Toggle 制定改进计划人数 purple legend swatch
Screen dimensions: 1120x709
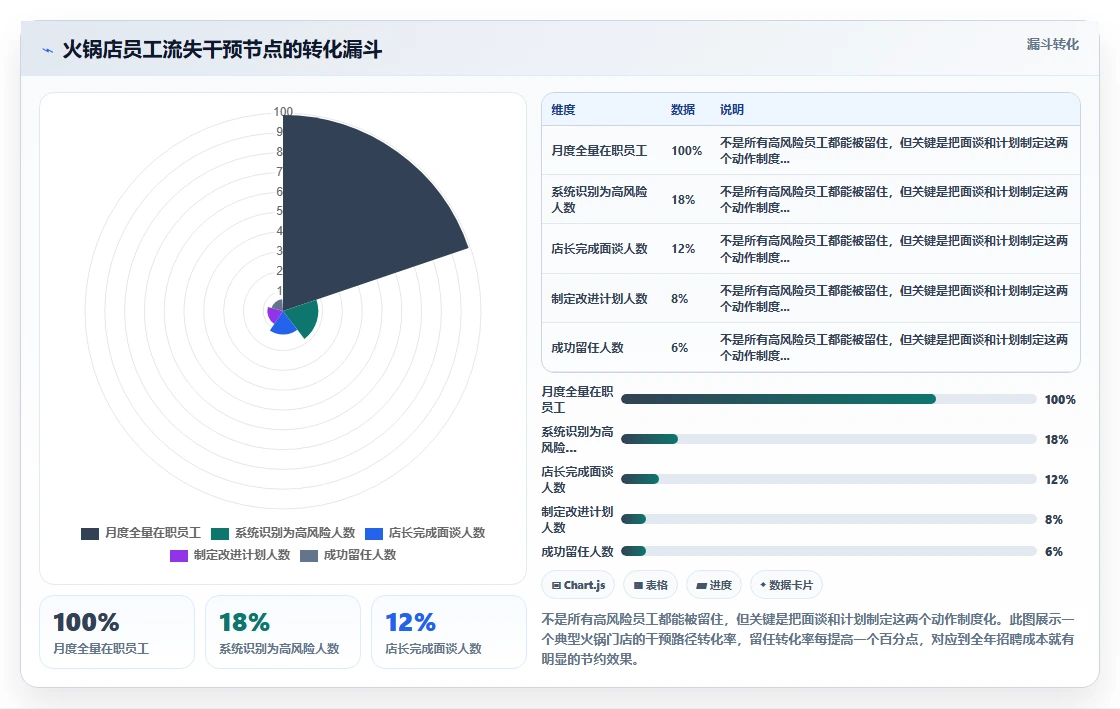[179, 555]
